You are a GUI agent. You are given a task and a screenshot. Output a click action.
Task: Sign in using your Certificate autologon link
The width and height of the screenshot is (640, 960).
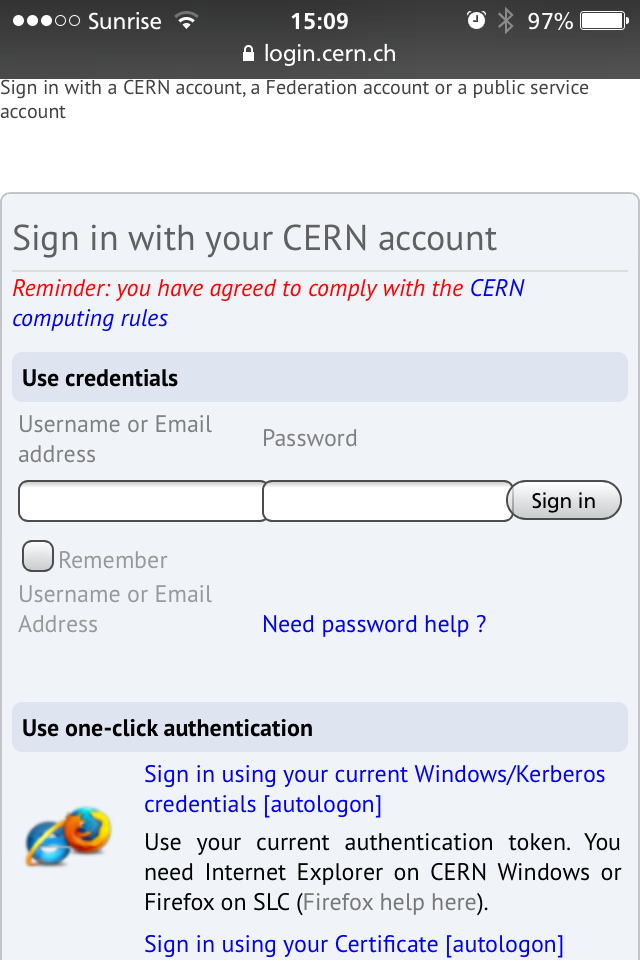pos(353,944)
